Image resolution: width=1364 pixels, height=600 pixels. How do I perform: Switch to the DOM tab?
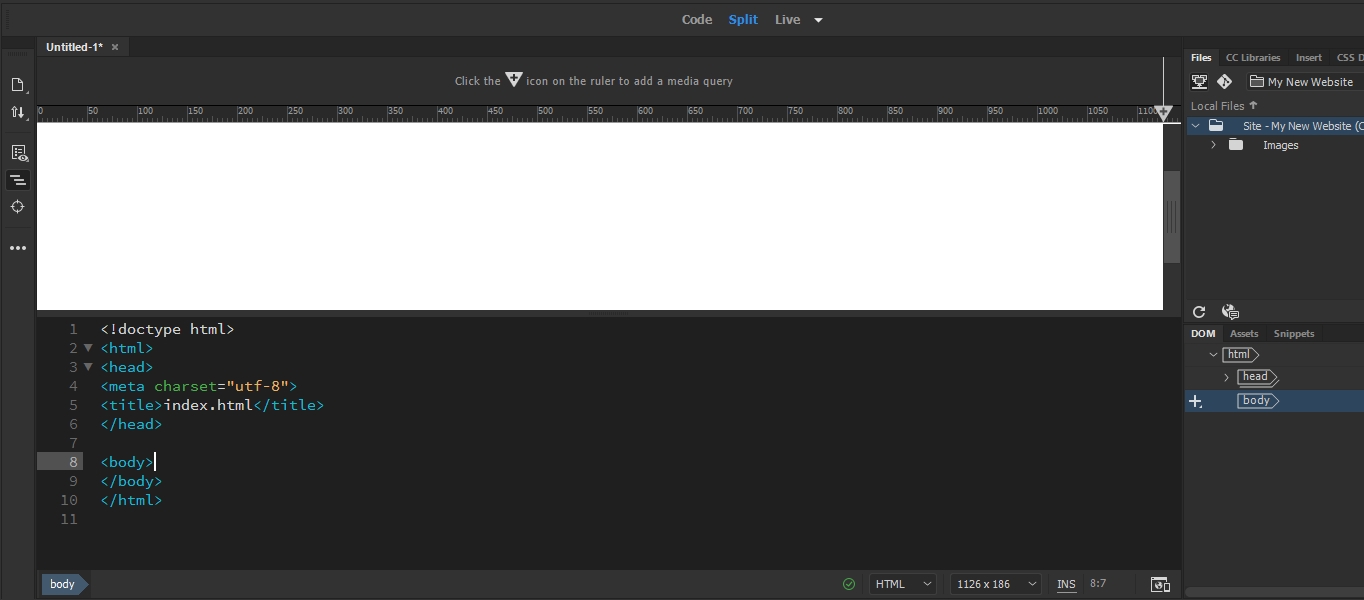[1203, 333]
